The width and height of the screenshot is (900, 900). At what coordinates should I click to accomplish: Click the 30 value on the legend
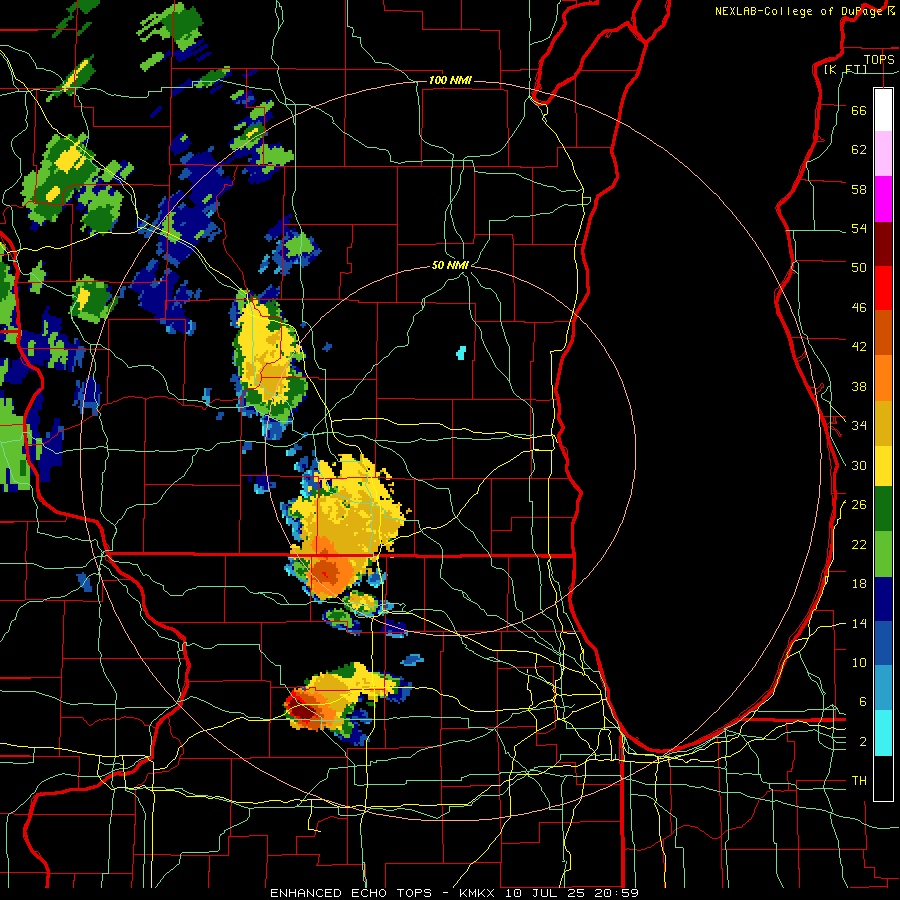pos(859,465)
